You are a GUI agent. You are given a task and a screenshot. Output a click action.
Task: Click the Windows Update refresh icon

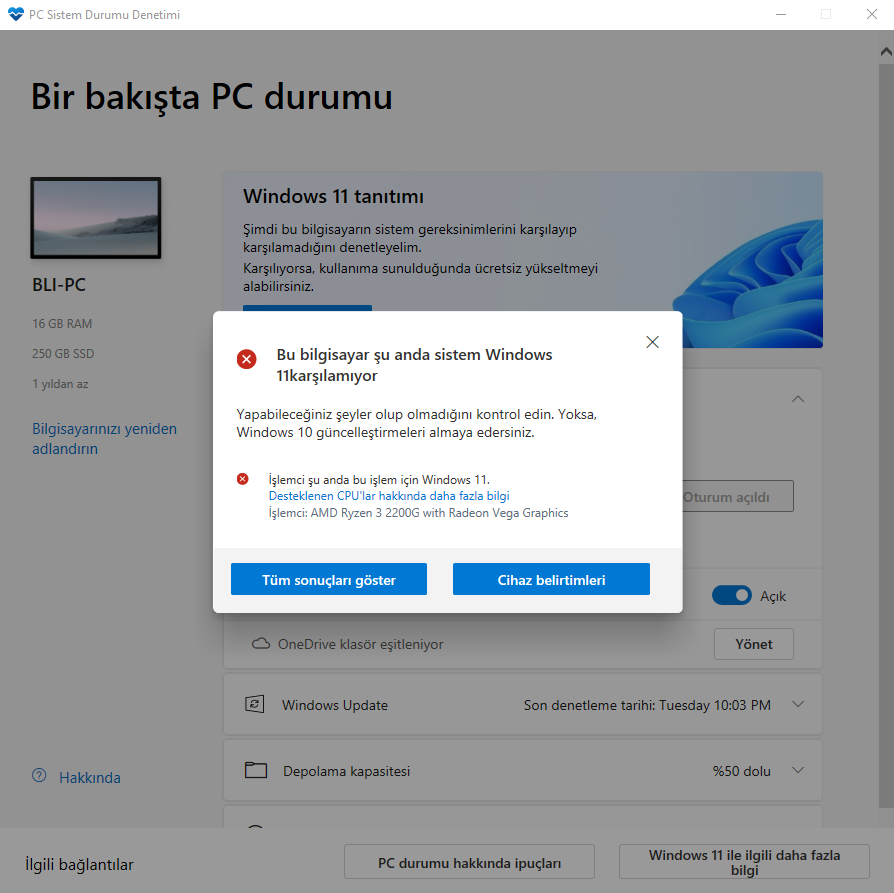254,704
